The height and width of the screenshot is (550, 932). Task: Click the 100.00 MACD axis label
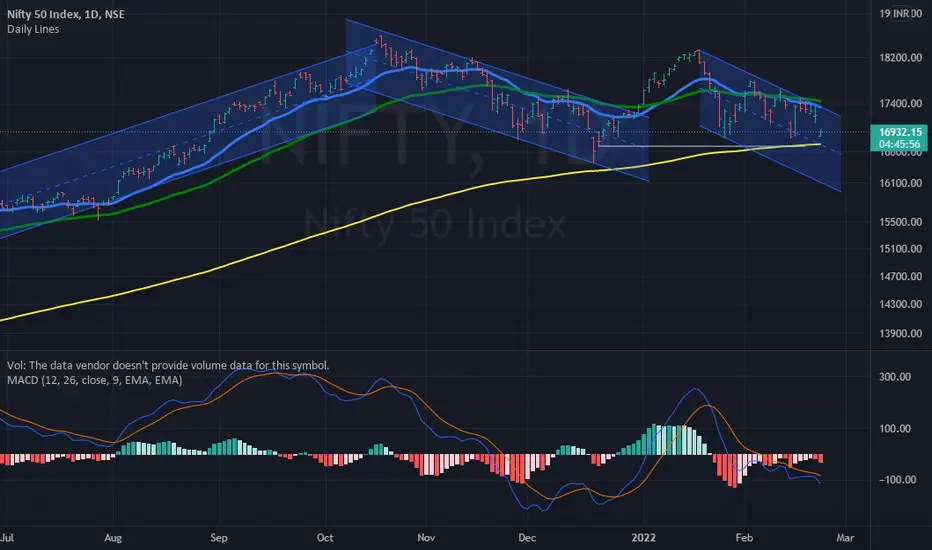click(895, 429)
